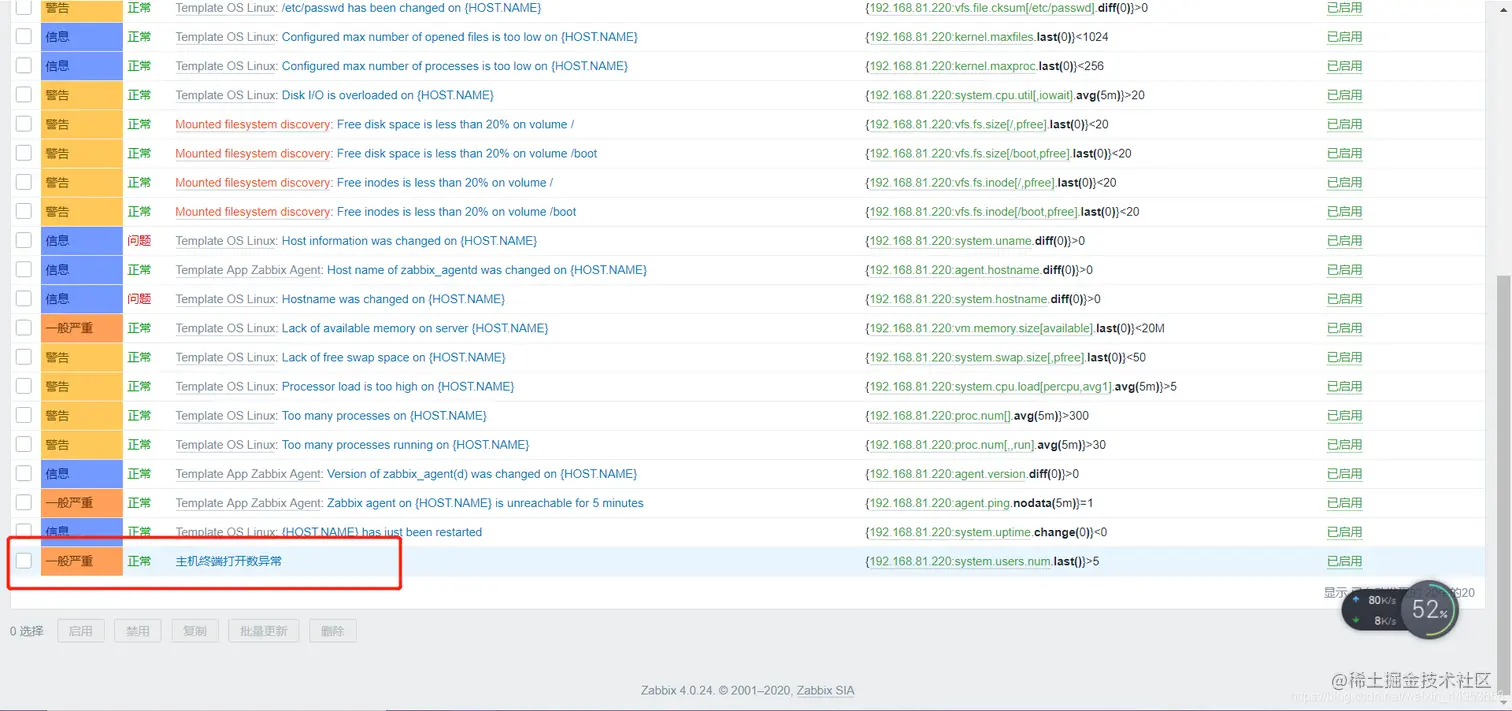Open item link vm.memory.size[available] expression
The height and width of the screenshot is (711, 1512).
pyautogui.click(x=981, y=328)
